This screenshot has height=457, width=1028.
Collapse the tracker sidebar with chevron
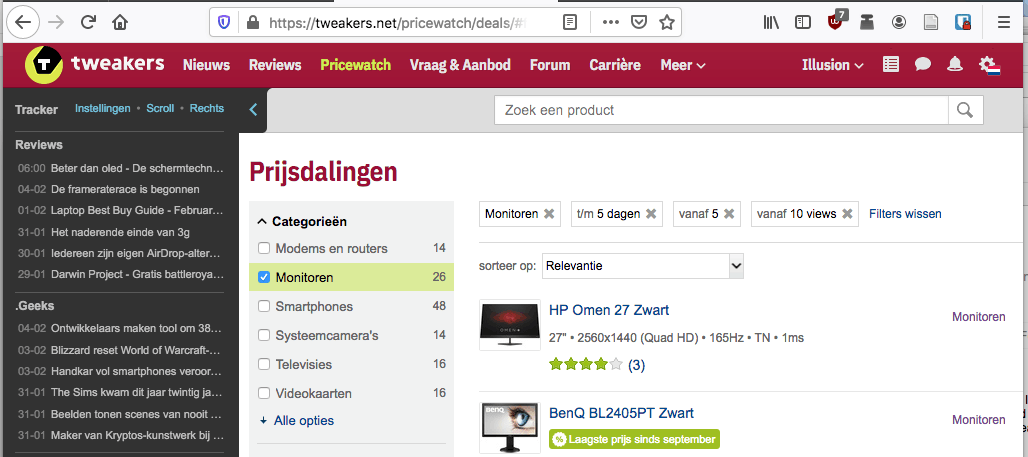(x=254, y=109)
